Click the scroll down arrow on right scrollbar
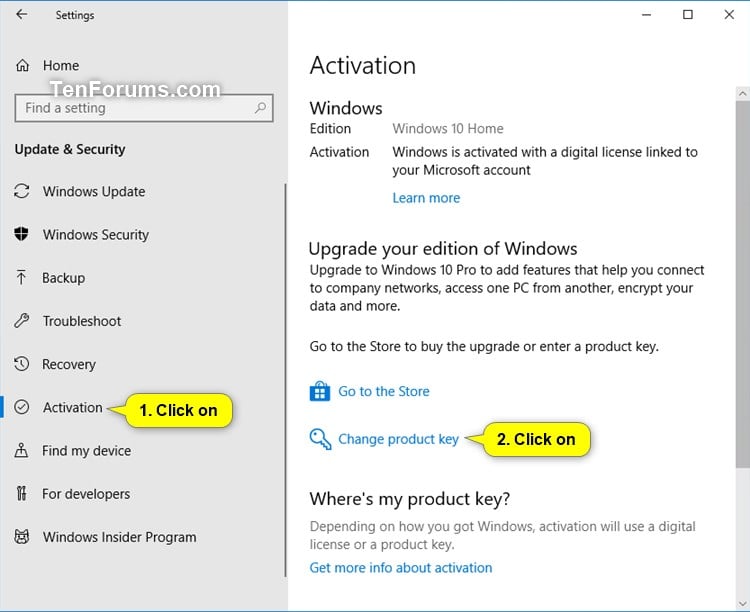Image resolution: width=750 pixels, height=612 pixels. point(742,604)
